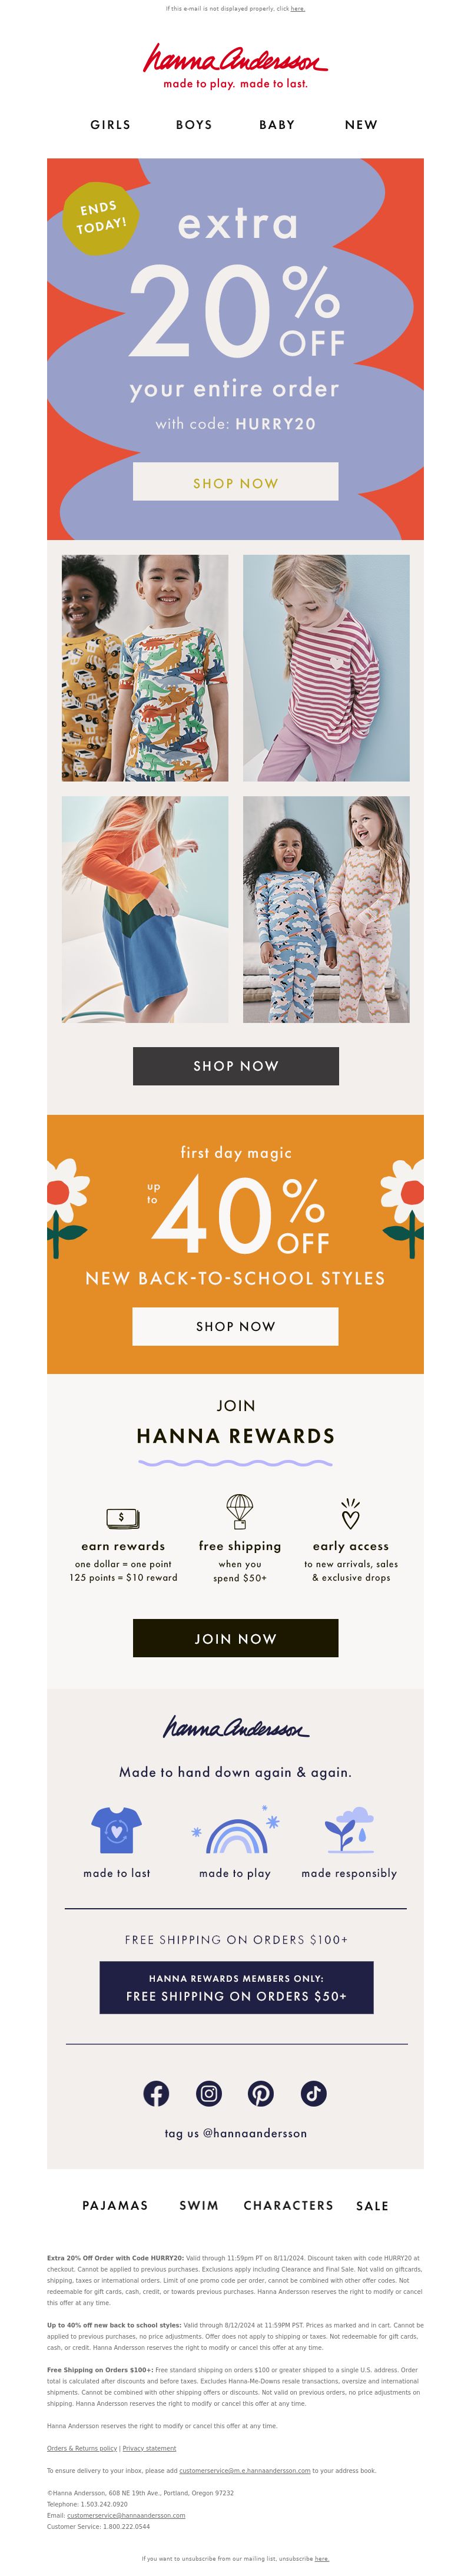Open the Orders & Returns policy link
The image size is (471, 2576).
coord(82,2448)
